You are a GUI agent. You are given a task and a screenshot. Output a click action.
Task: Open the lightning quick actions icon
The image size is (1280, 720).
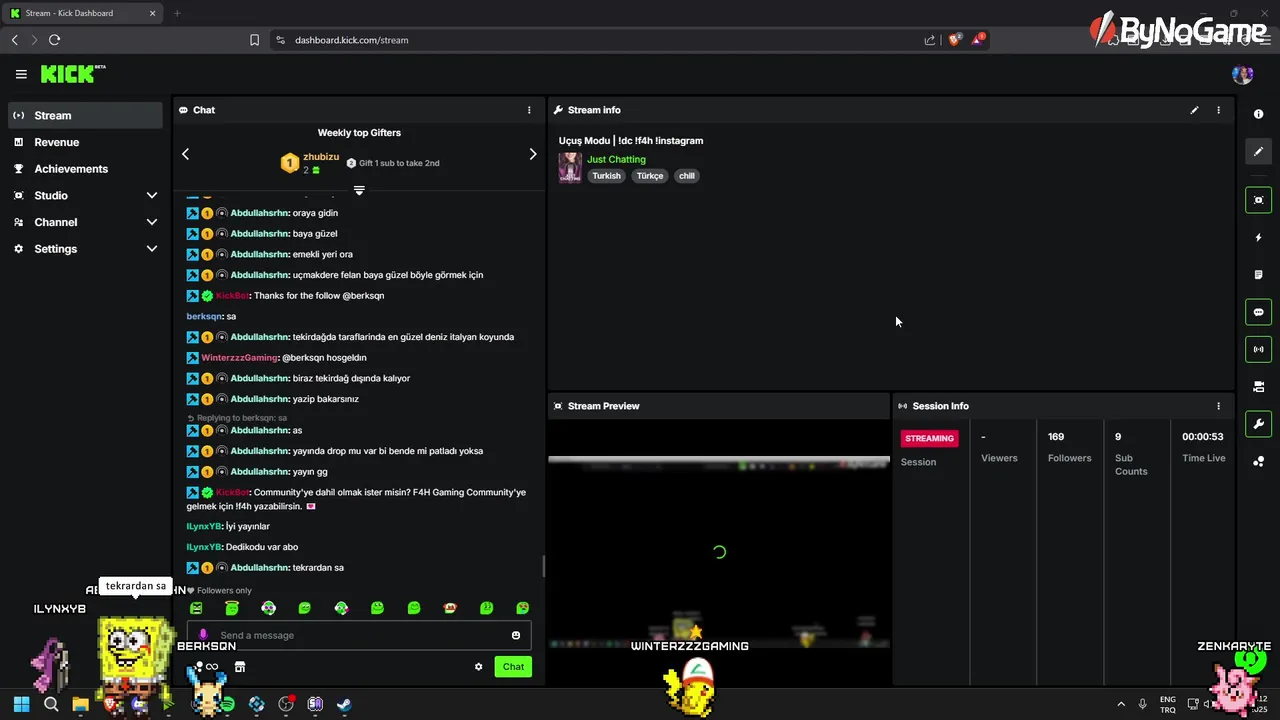pos(1258,238)
